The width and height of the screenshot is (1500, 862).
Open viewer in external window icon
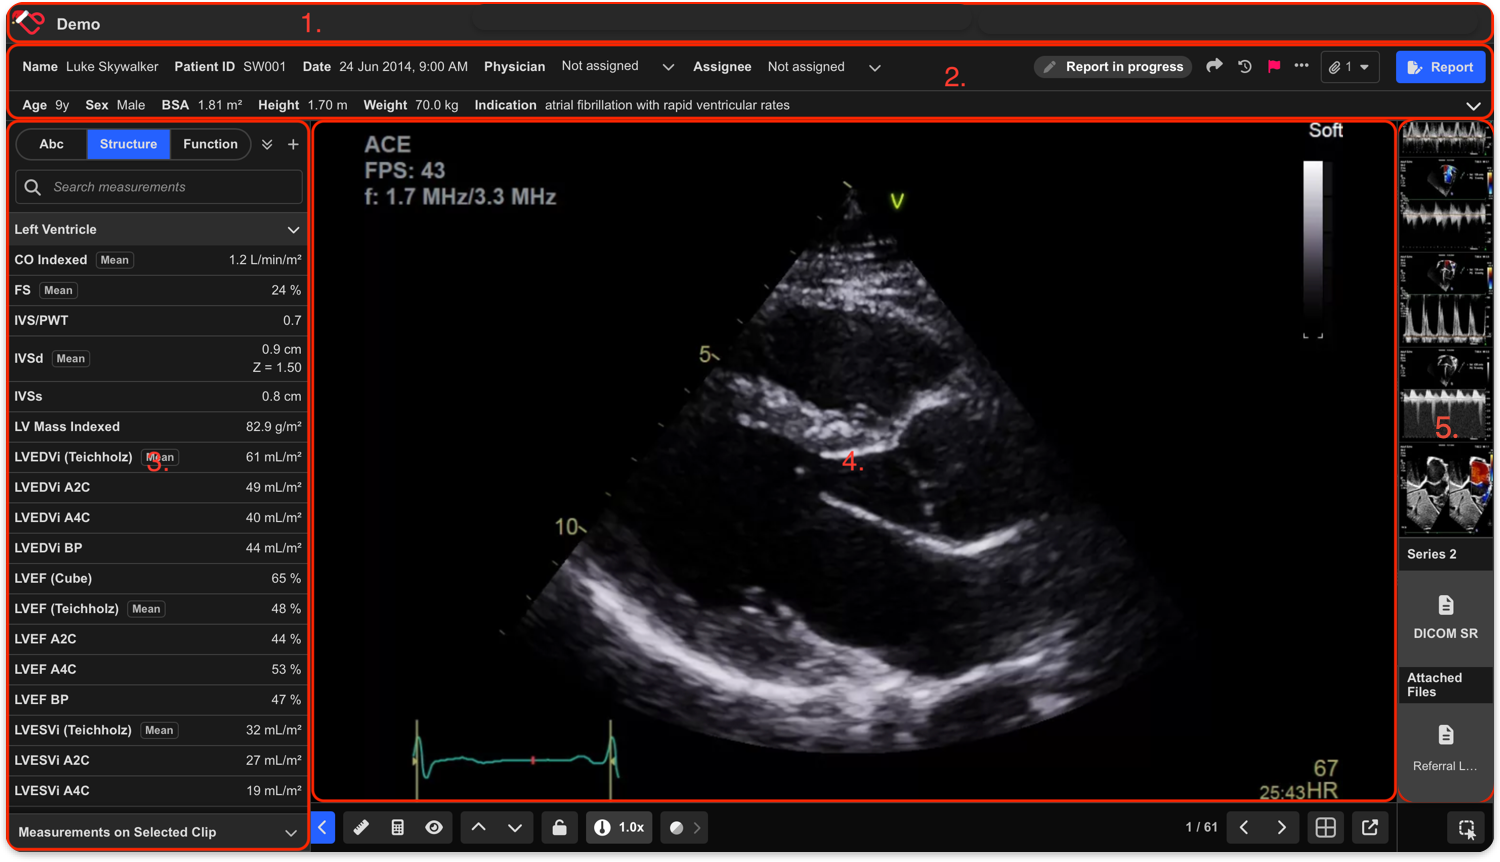pyautogui.click(x=1370, y=828)
